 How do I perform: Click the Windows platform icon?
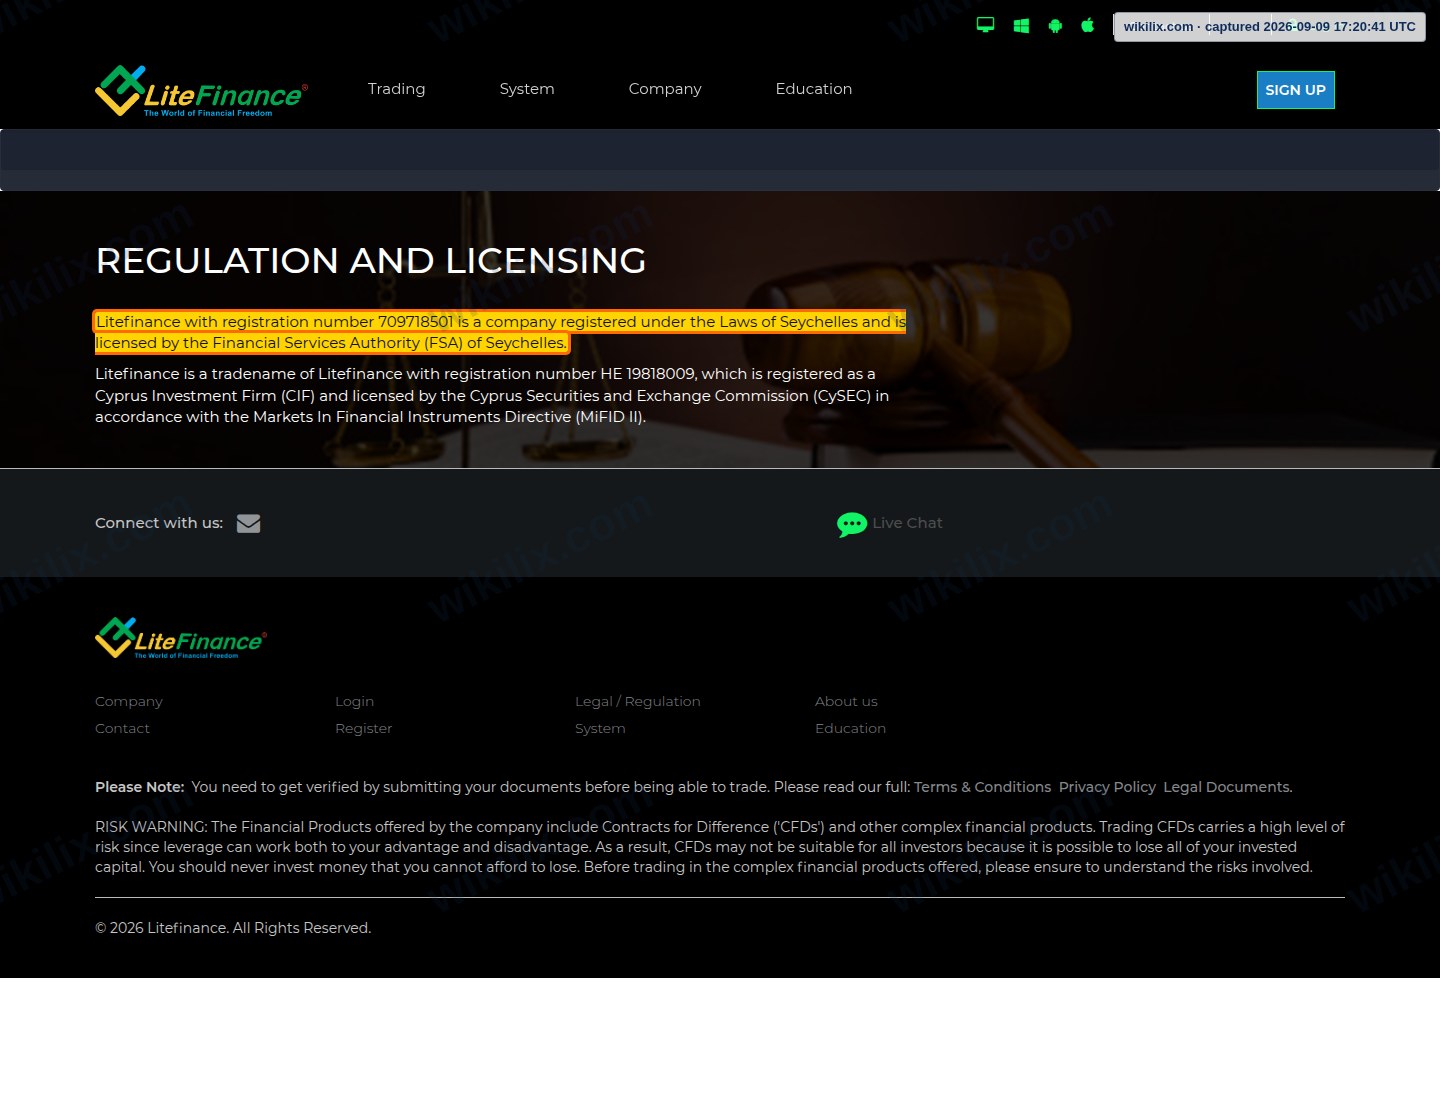point(1021,26)
